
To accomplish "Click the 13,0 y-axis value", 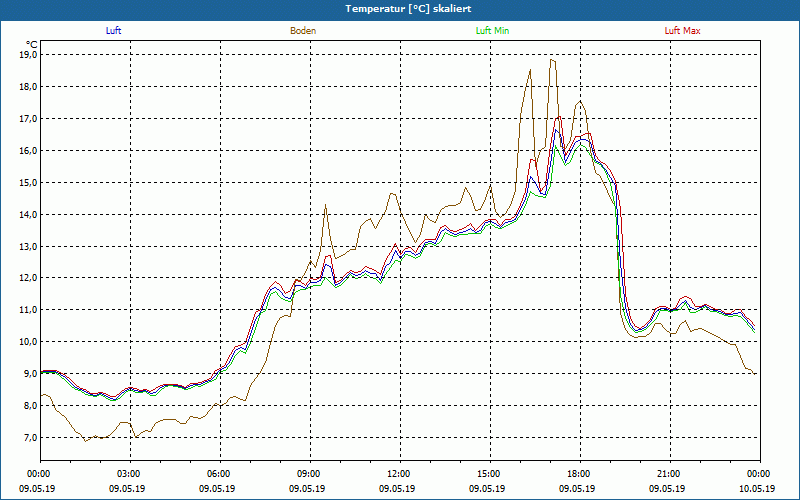I will [x=28, y=246].
